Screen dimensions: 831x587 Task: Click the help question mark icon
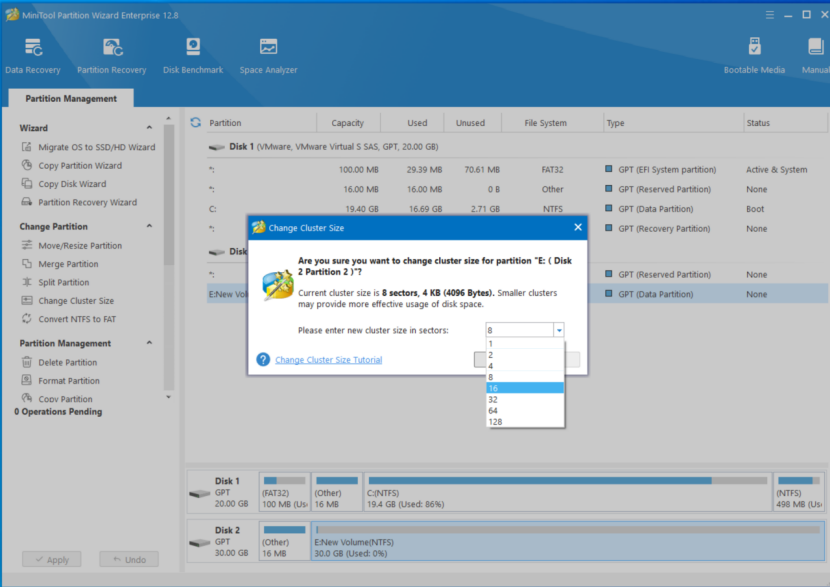pyautogui.click(x=263, y=359)
